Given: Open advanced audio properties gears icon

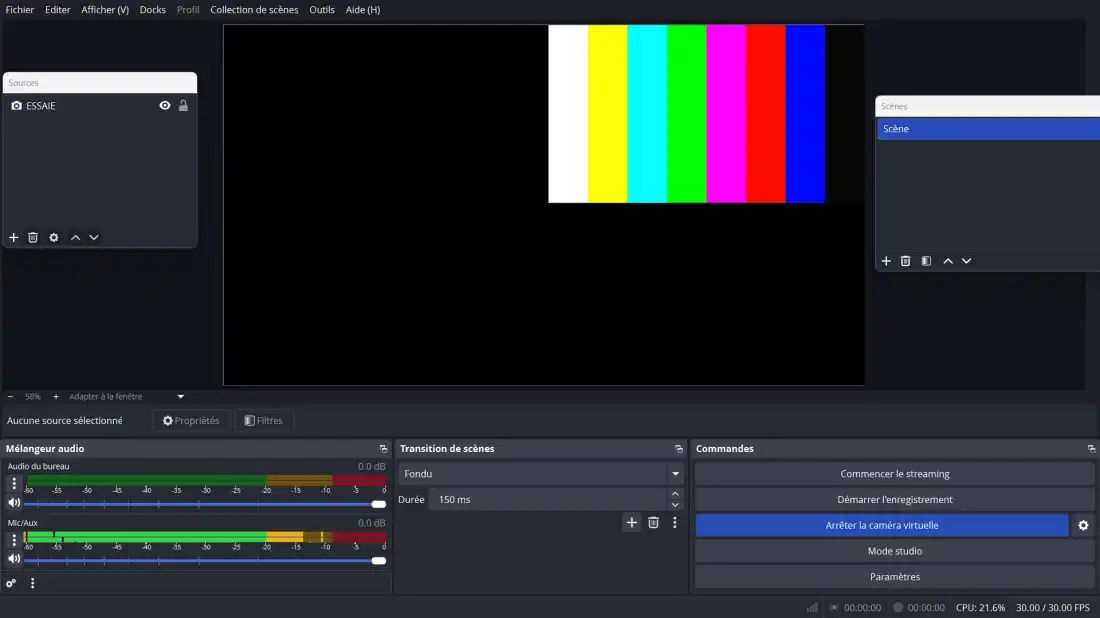Looking at the screenshot, I should click(11, 583).
